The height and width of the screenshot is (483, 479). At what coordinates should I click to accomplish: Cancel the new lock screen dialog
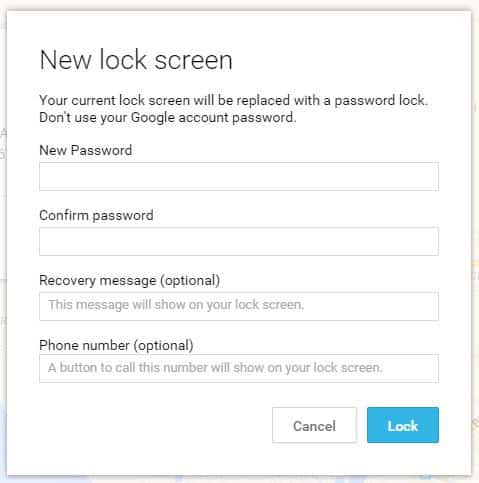tap(314, 425)
